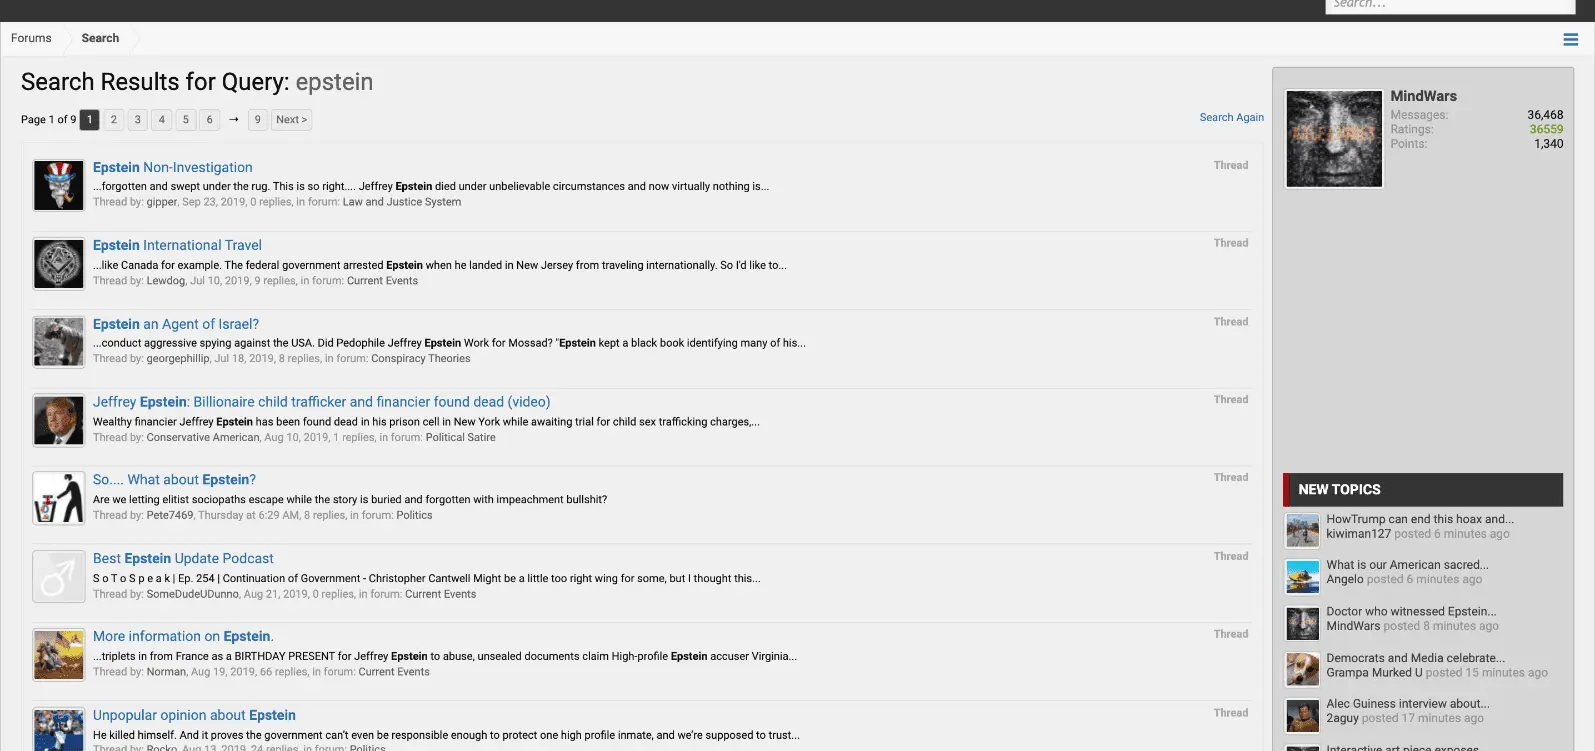
Task: Click Lewdog's circular emblem avatar
Action: click(x=59, y=264)
